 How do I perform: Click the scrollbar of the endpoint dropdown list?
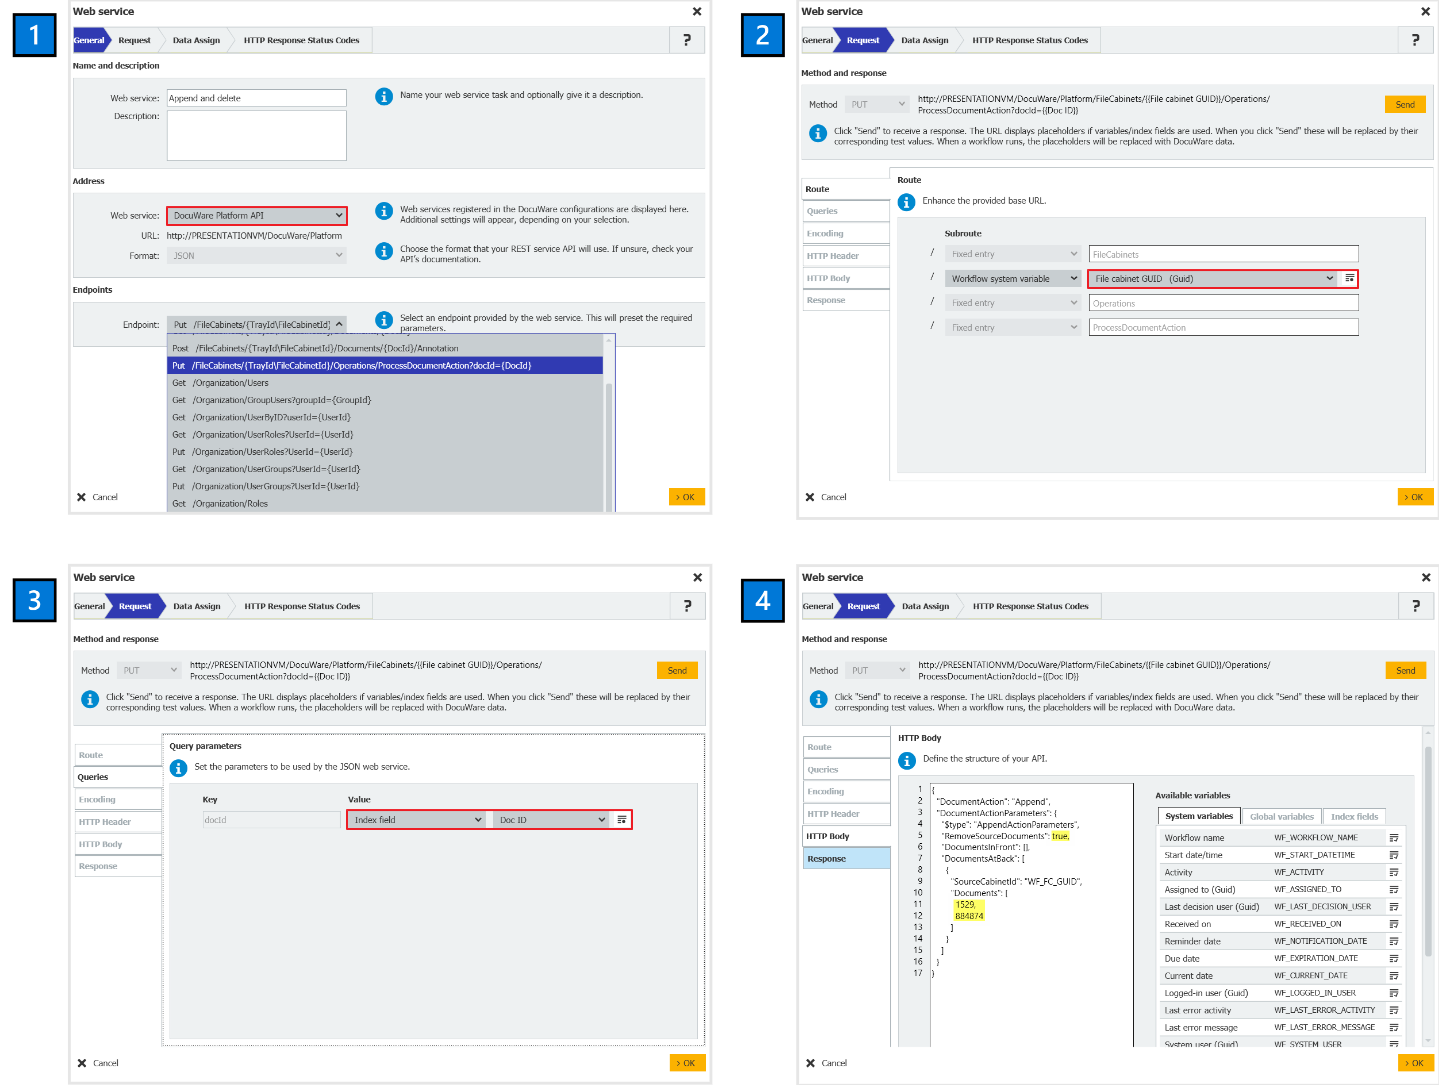[608, 440]
